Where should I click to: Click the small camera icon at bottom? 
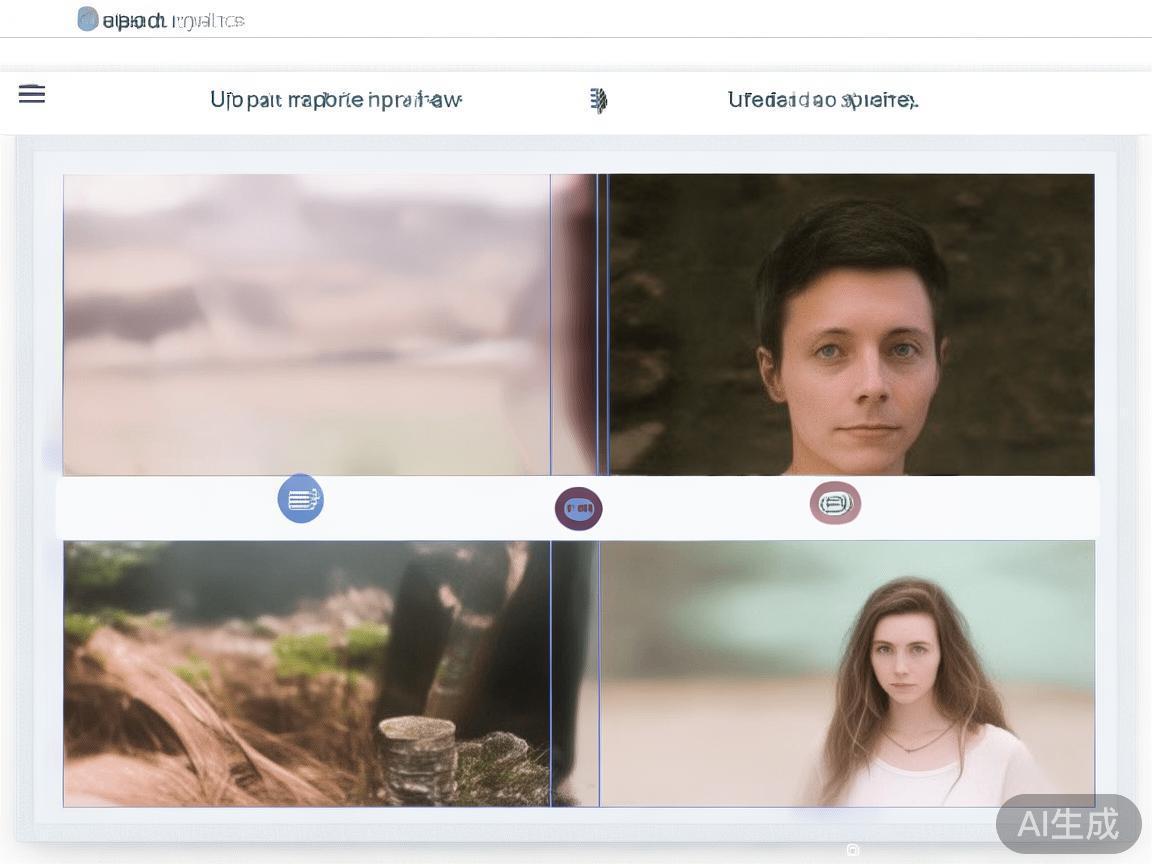tap(853, 850)
